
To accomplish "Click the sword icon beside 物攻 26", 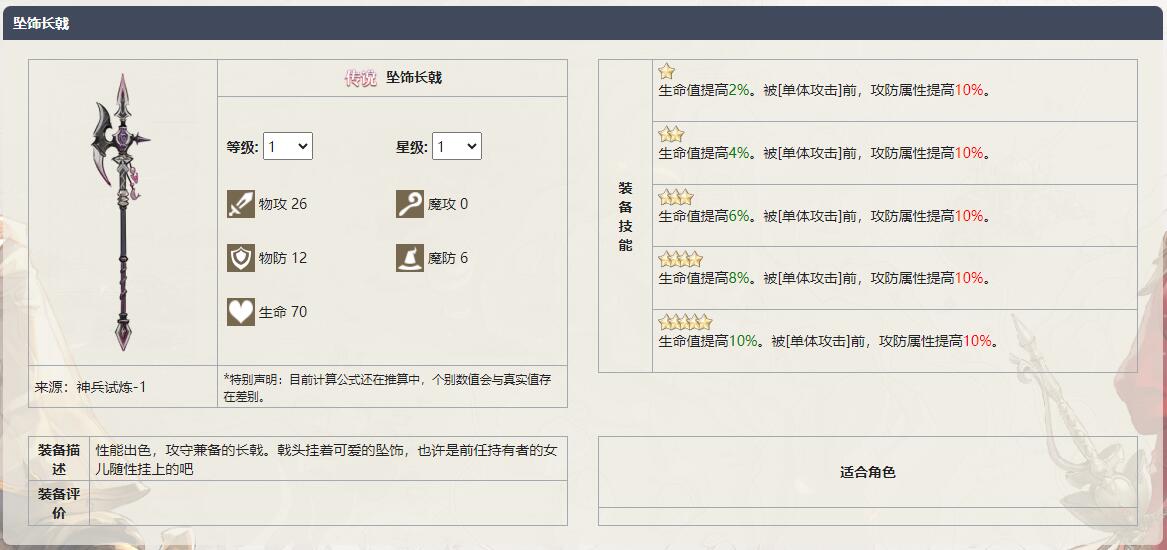I will tap(240, 204).
